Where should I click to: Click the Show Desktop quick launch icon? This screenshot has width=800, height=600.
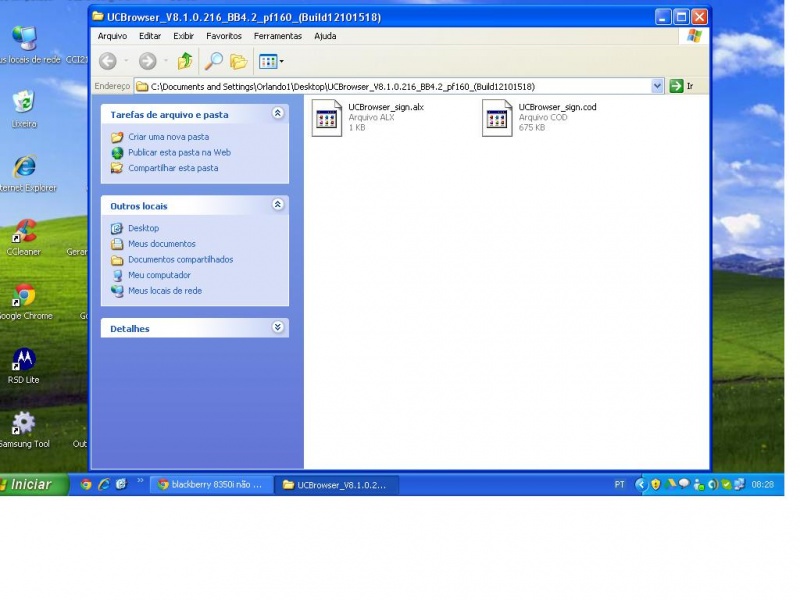pos(121,484)
